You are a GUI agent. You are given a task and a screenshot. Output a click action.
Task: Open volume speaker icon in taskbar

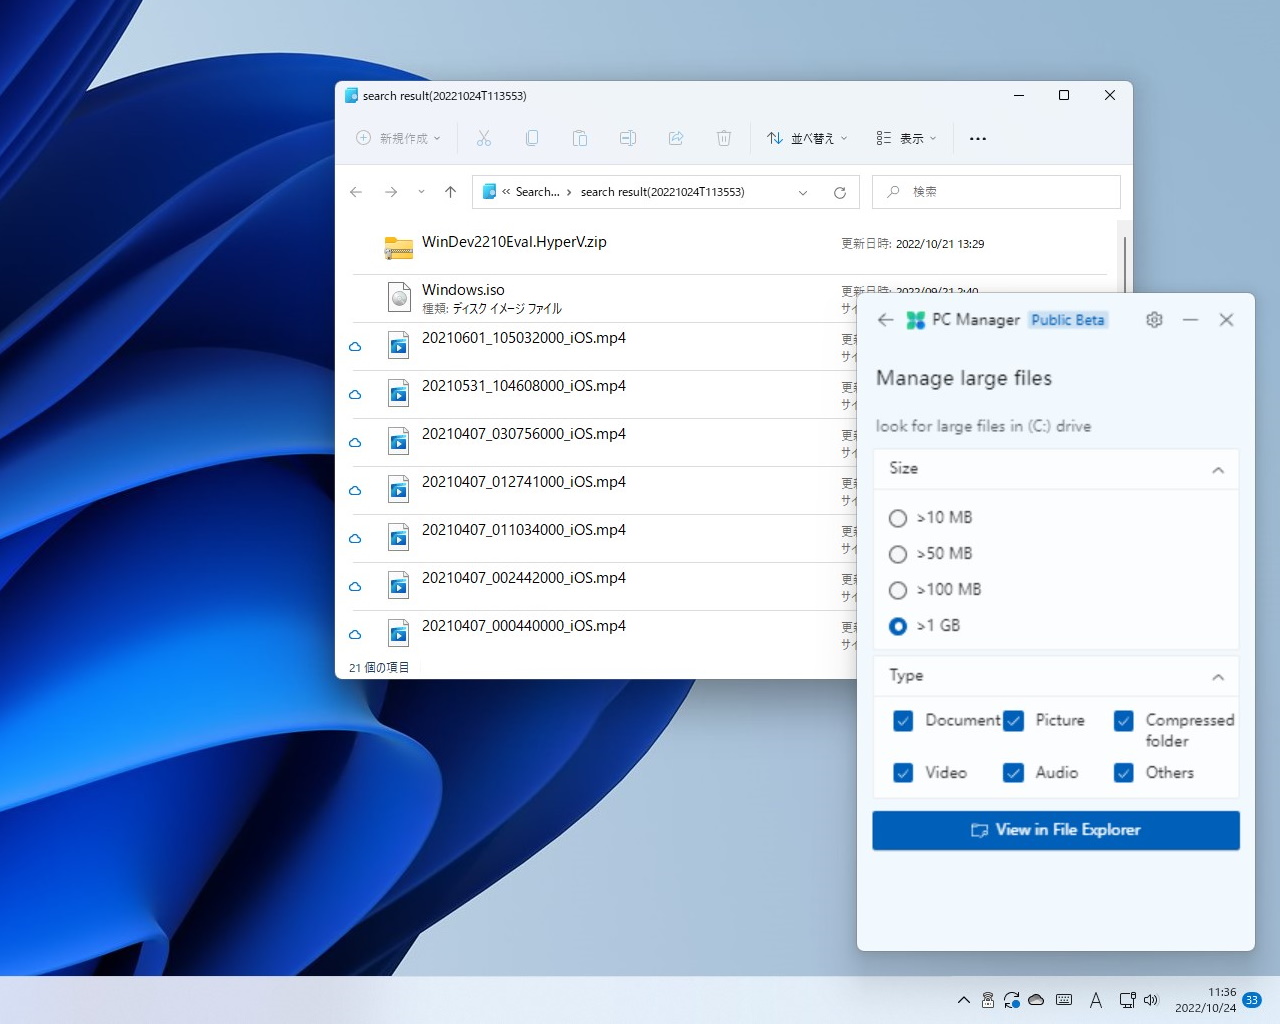1151,1000
